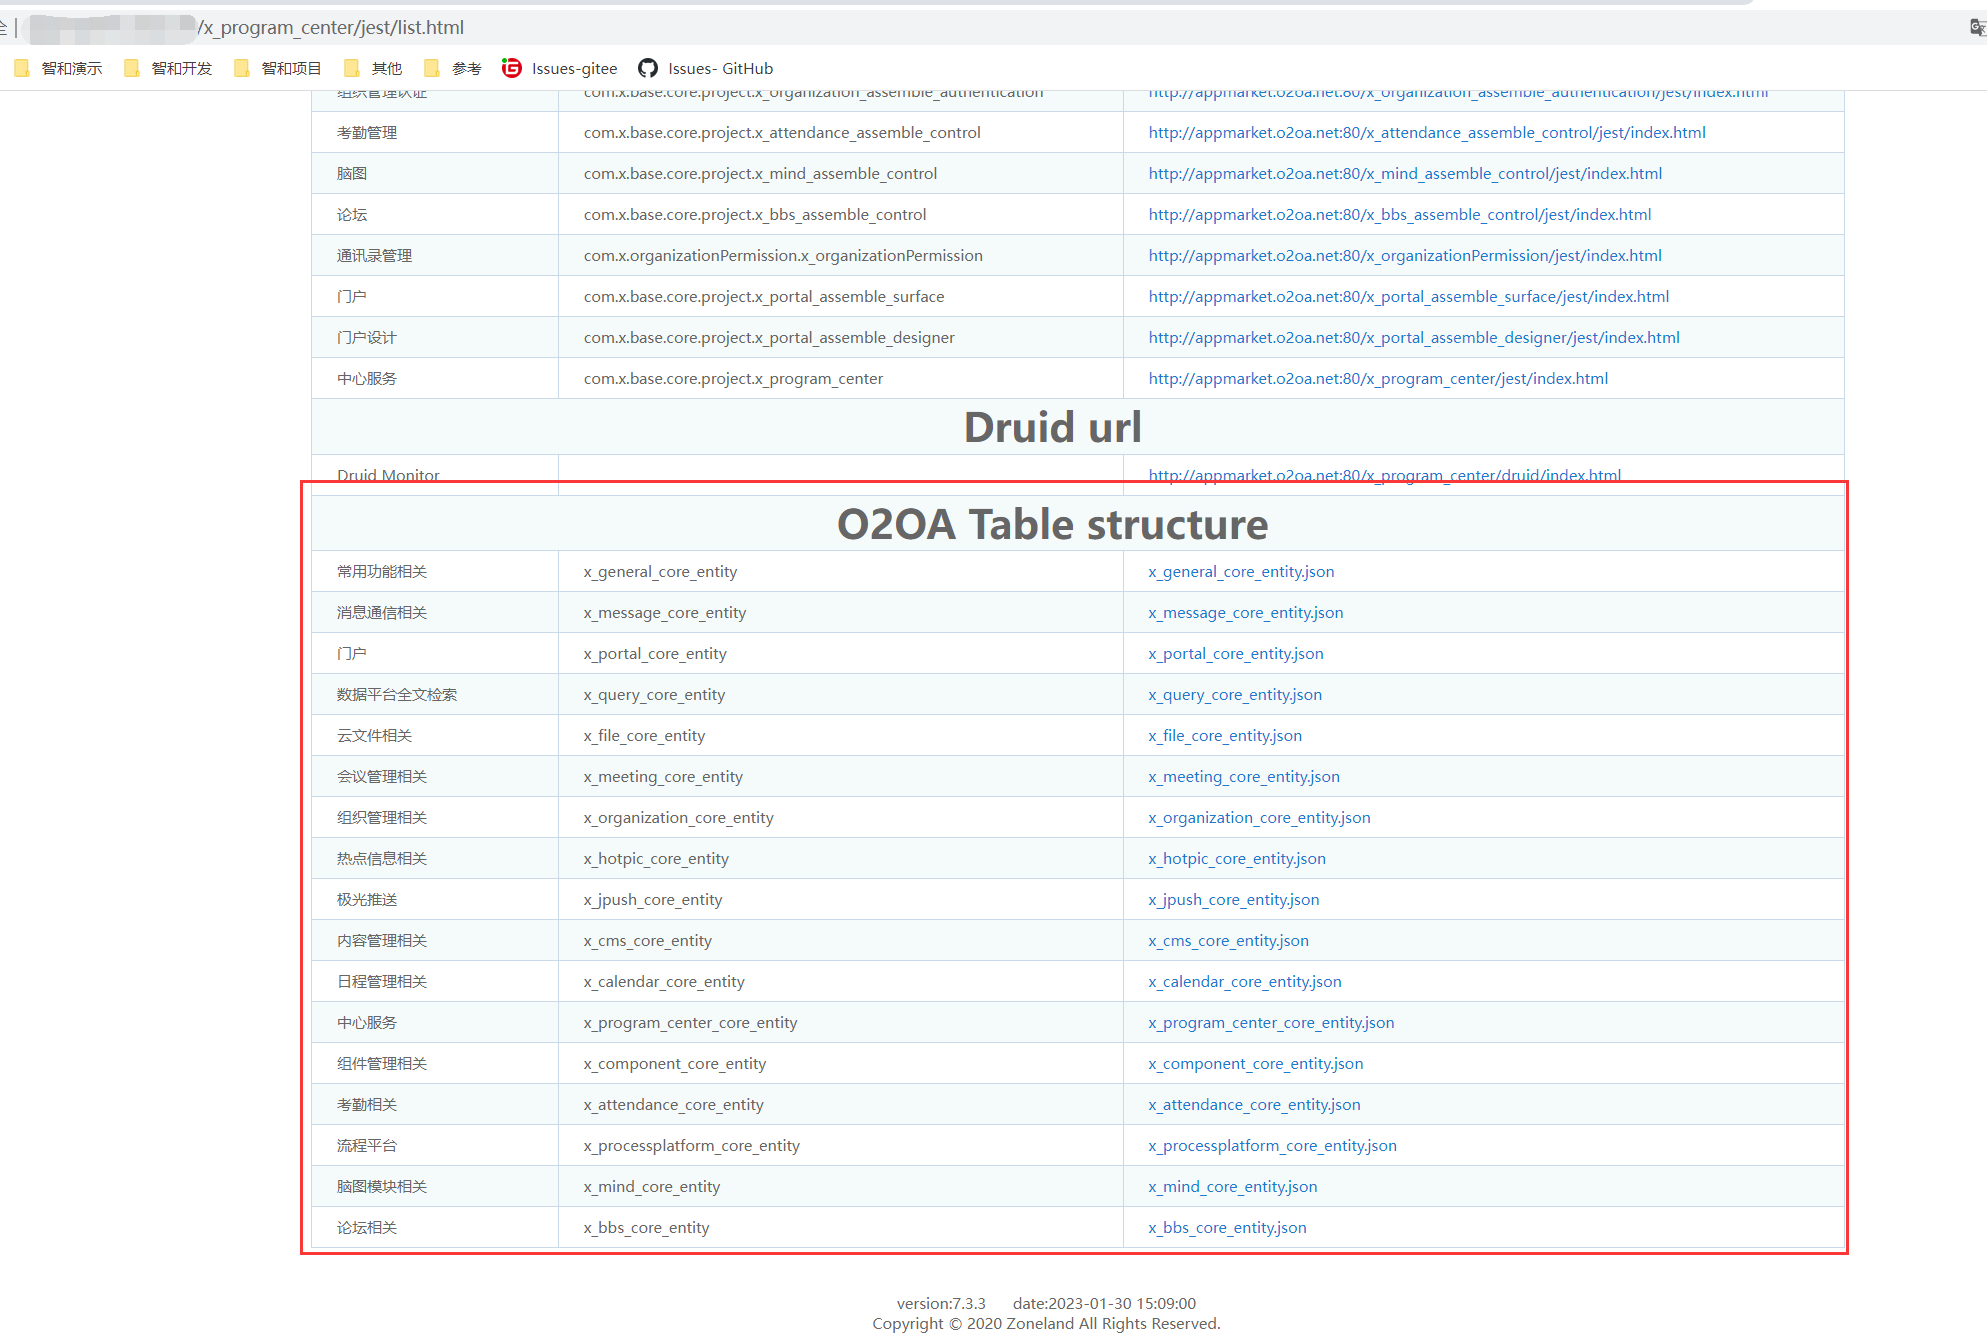1987x1336 pixels.
Task: Open the 智和开发 bookmark folder
Action: (x=170, y=68)
